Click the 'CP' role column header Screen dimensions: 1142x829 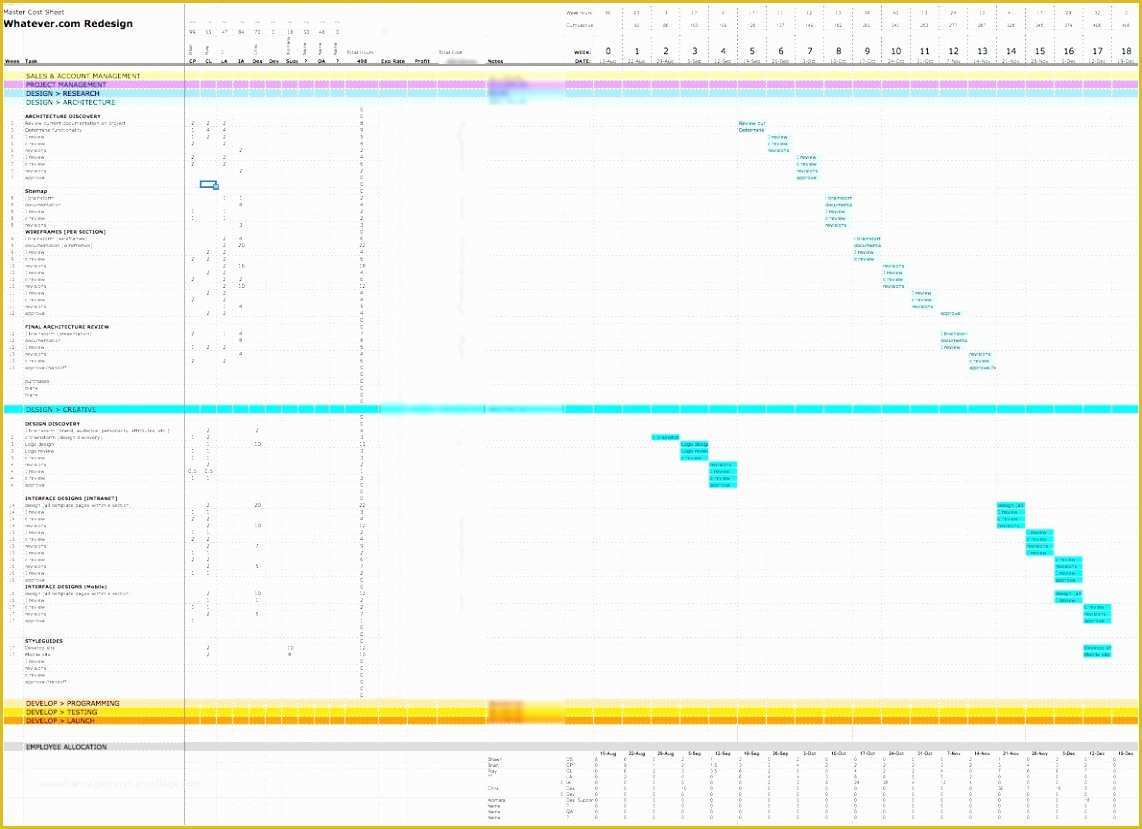point(192,61)
